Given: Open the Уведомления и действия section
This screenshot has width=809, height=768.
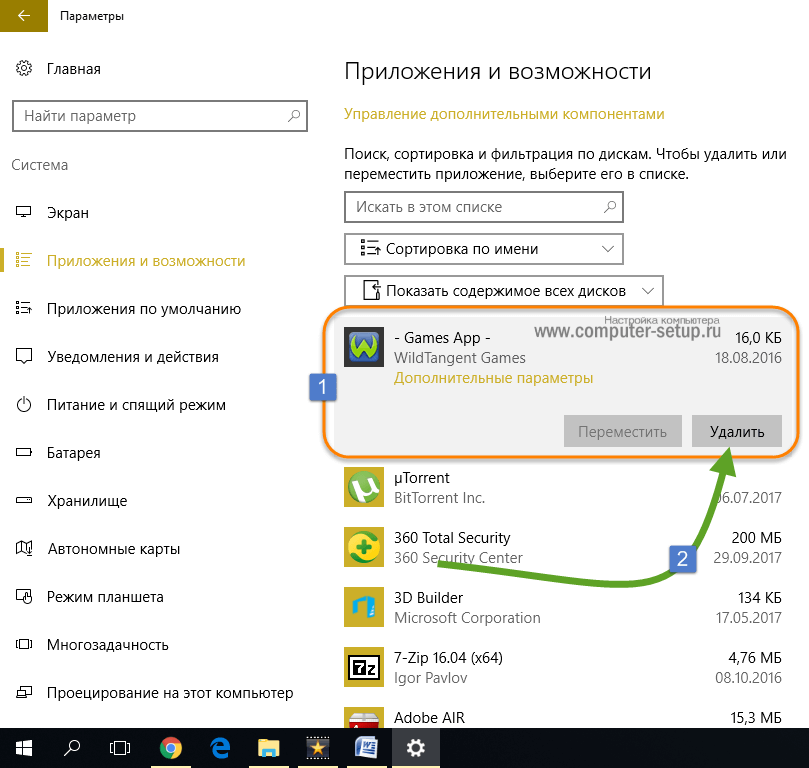Looking at the screenshot, I should tap(132, 357).
